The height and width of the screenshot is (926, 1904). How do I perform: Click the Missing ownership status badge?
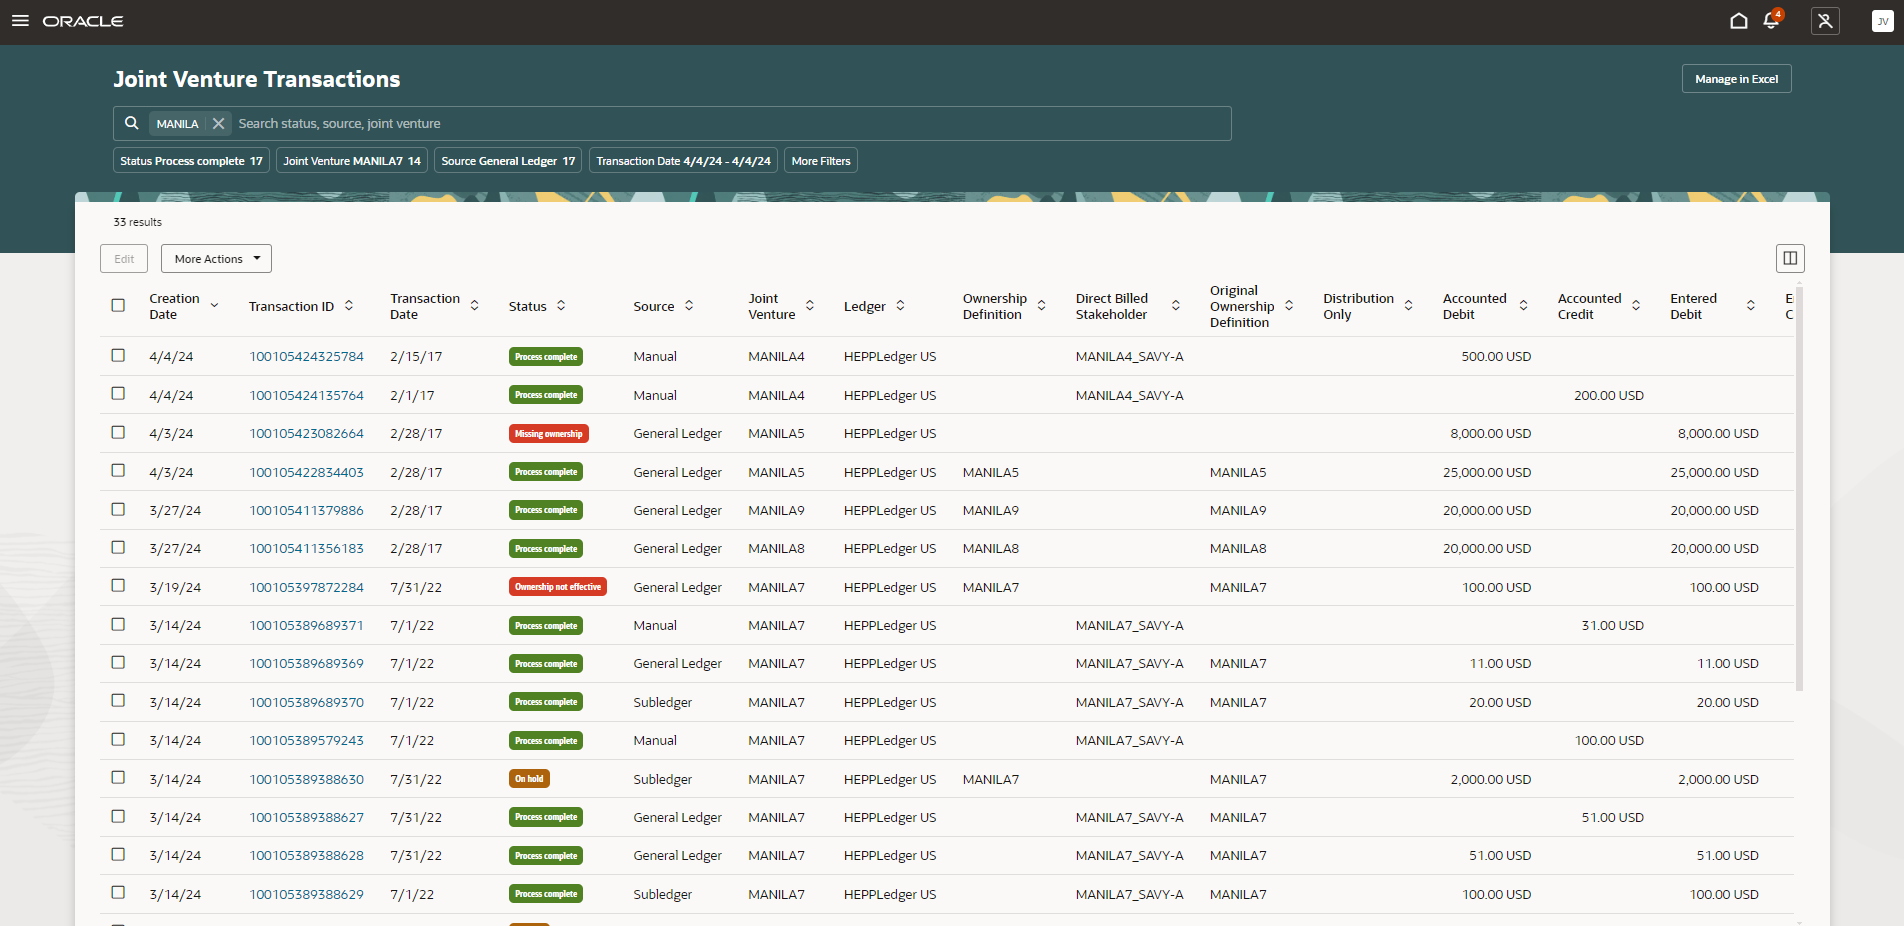pyautogui.click(x=548, y=433)
